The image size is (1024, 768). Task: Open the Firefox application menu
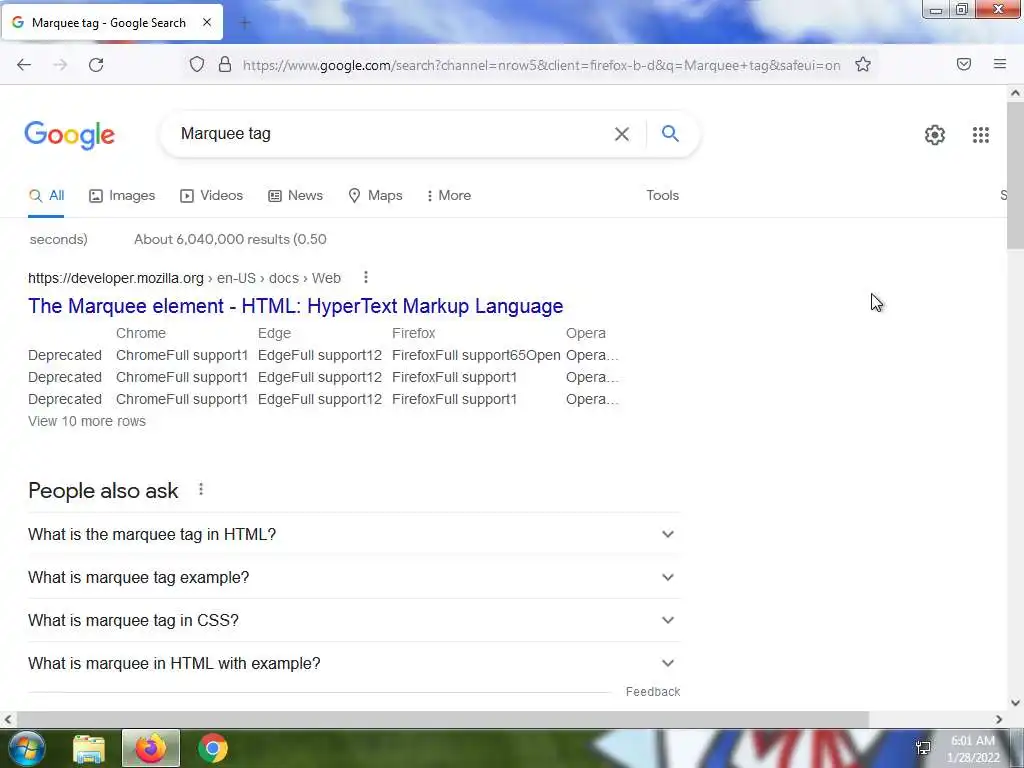(x=1000, y=64)
